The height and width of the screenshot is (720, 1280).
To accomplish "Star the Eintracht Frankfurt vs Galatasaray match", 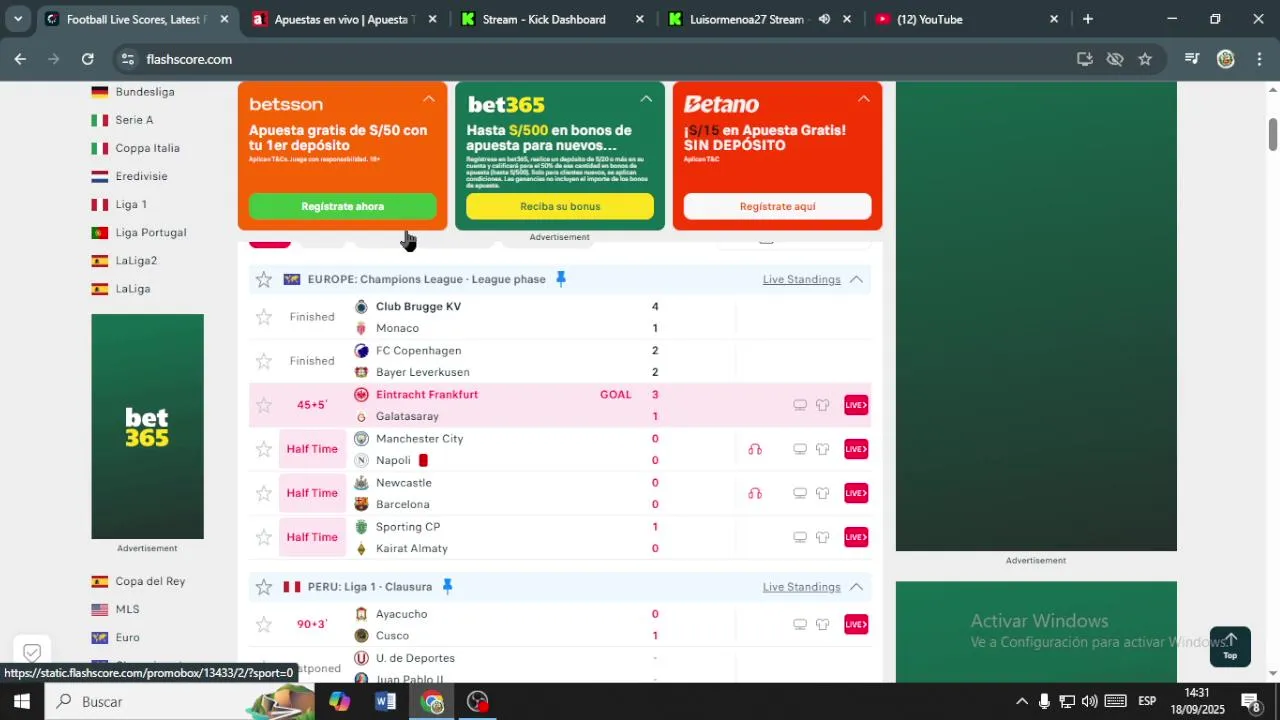I will (x=264, y=405).
